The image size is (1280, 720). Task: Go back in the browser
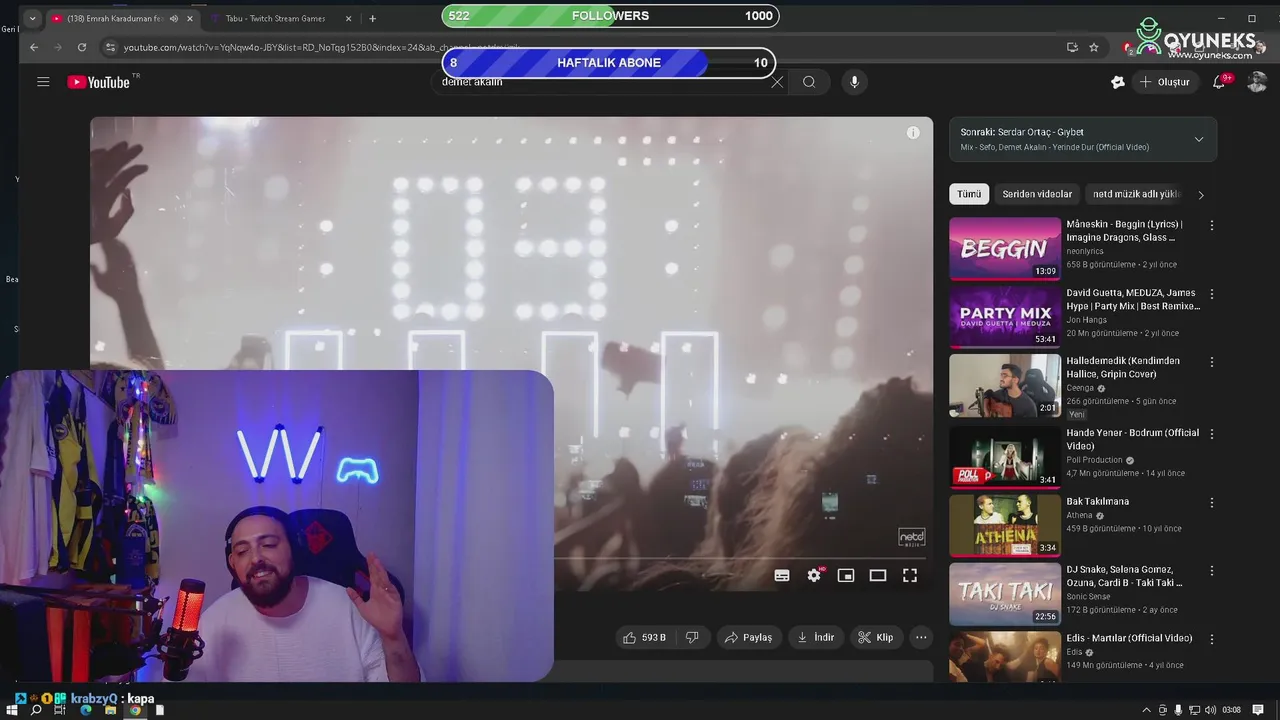(34, 47)
